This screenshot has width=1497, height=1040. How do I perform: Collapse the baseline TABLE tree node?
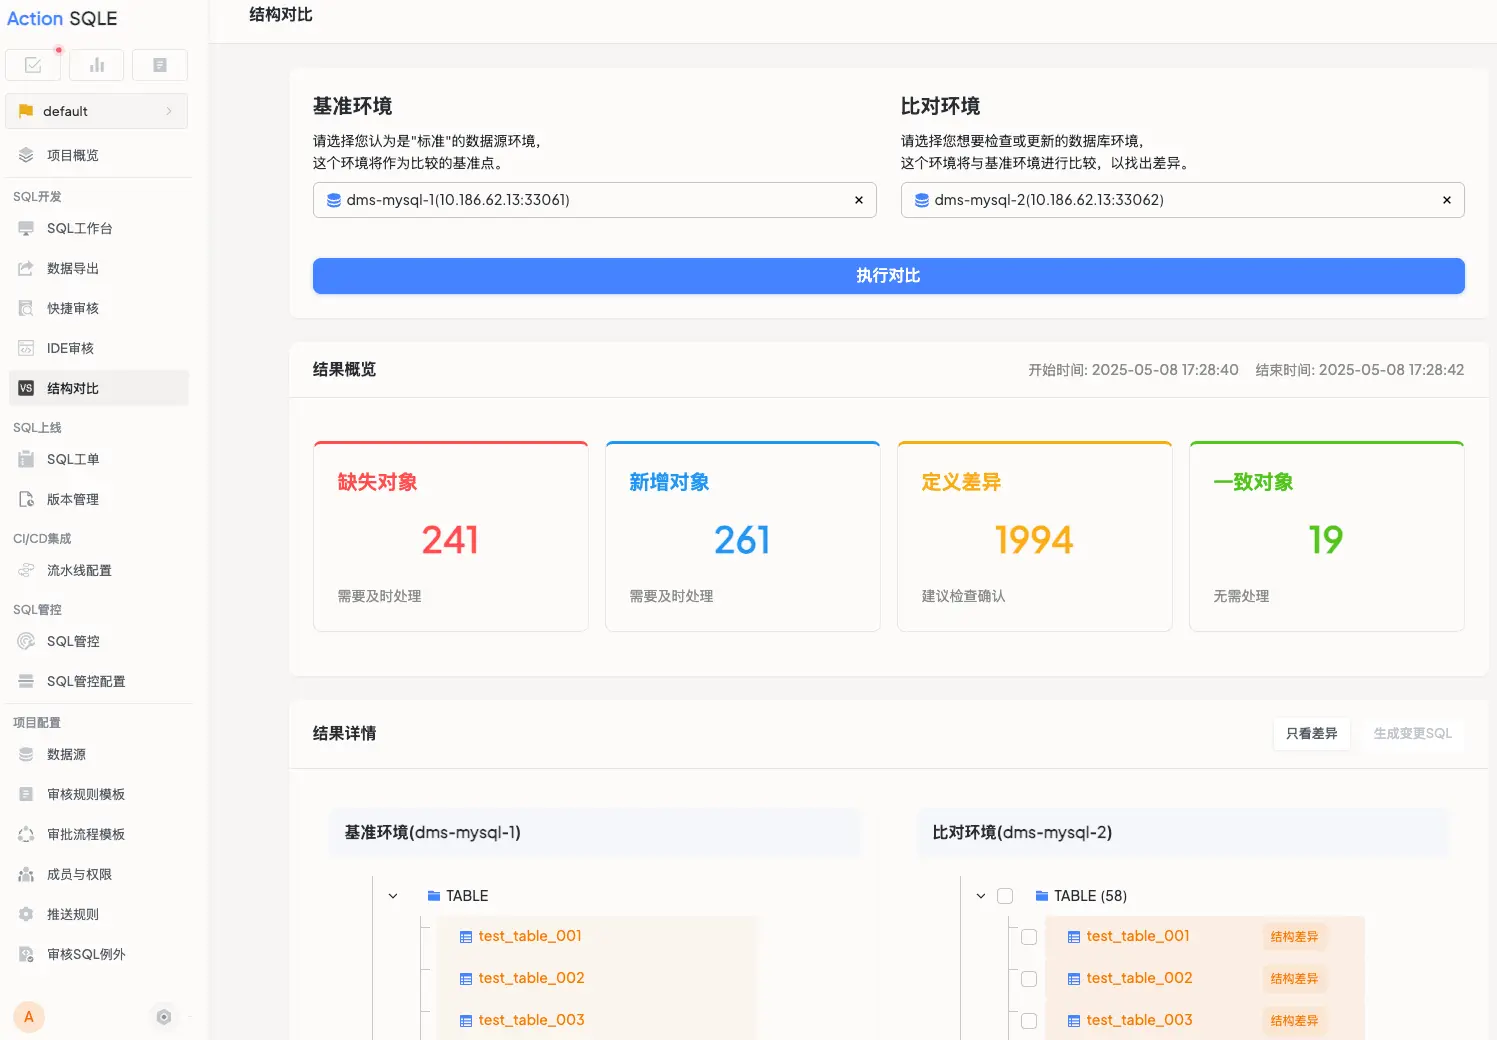393,896
